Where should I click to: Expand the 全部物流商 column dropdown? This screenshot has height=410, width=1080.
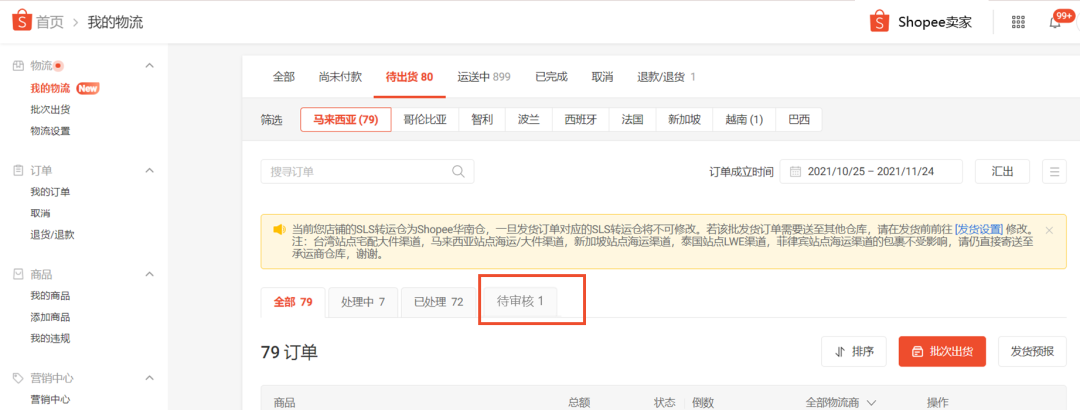point(870,402)
